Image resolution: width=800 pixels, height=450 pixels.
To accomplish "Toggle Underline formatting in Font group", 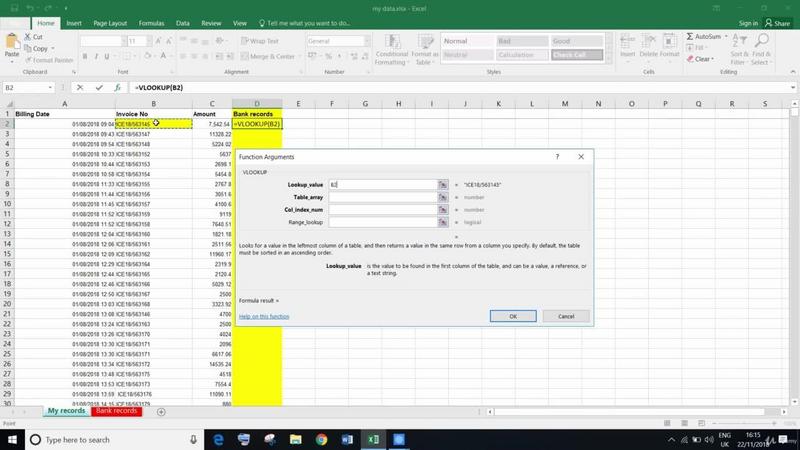I will pos(107,56).
